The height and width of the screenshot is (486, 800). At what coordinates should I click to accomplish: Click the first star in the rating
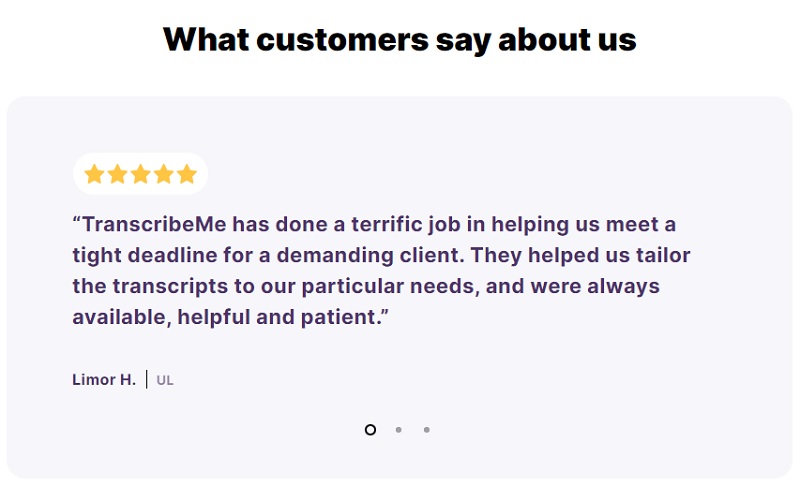(95, 175)
